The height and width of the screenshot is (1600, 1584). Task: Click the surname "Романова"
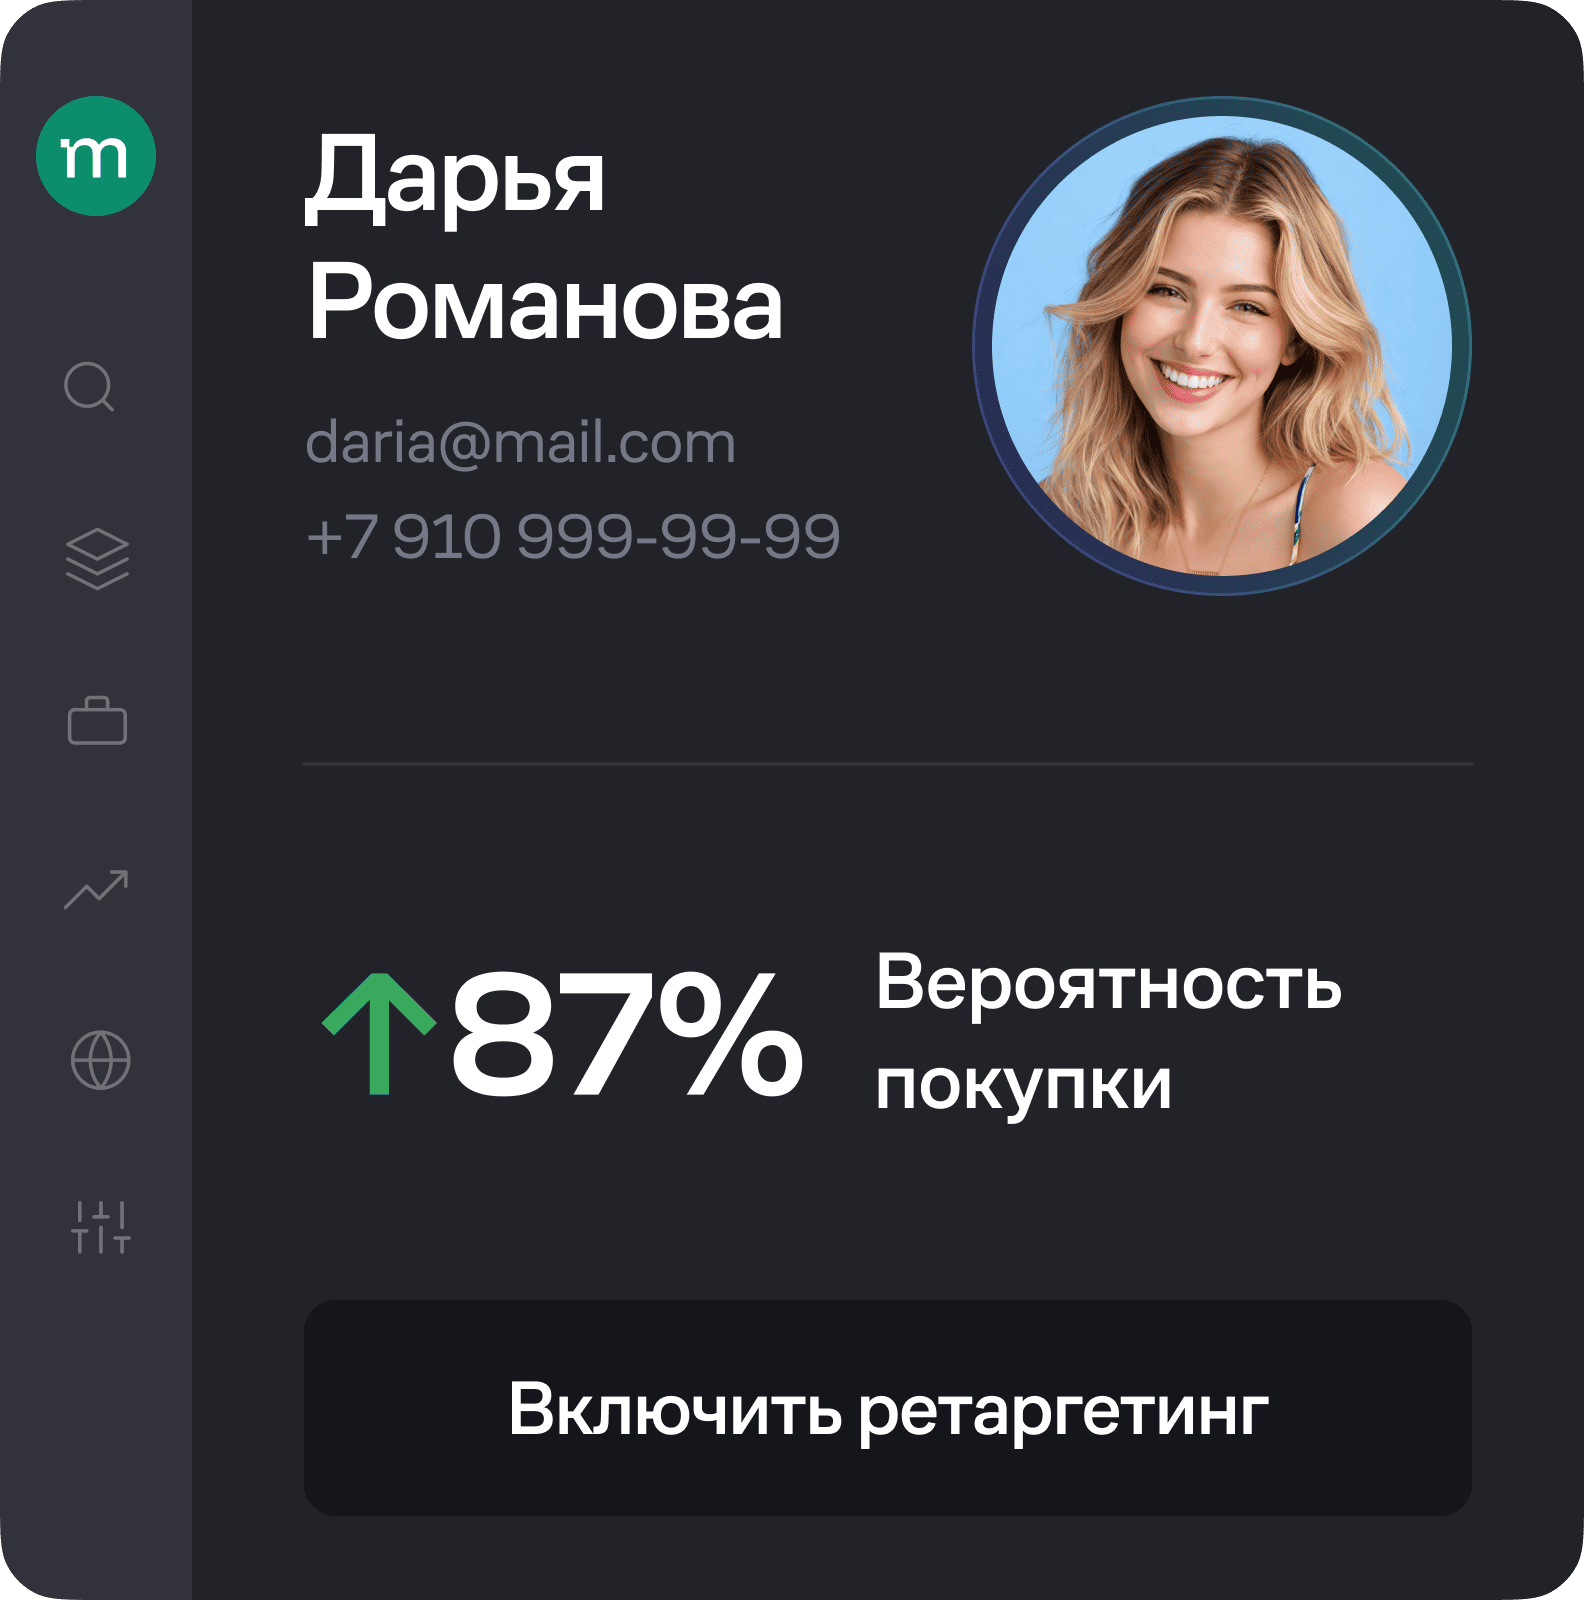pos(545,303)
